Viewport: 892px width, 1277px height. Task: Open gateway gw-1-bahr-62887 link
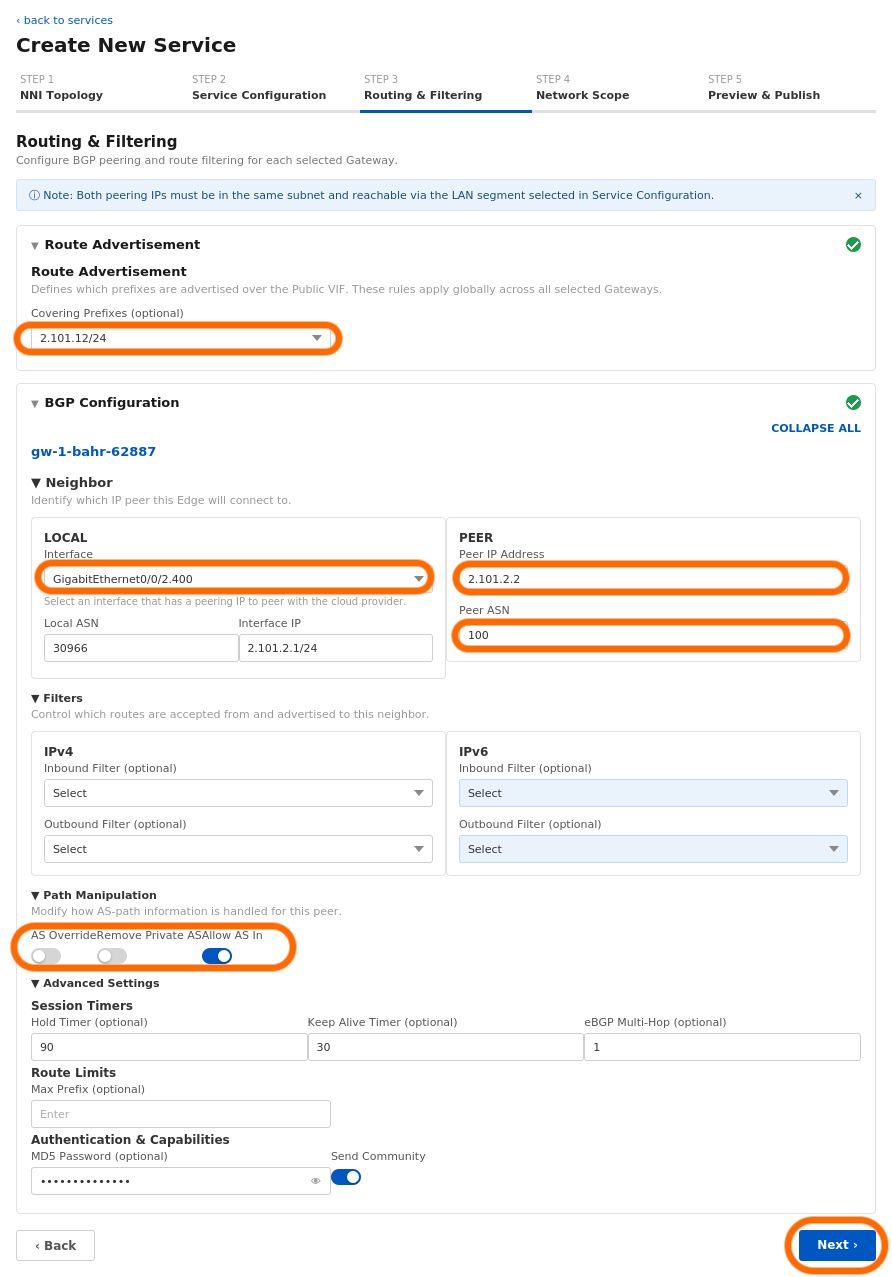click(93, 452)
